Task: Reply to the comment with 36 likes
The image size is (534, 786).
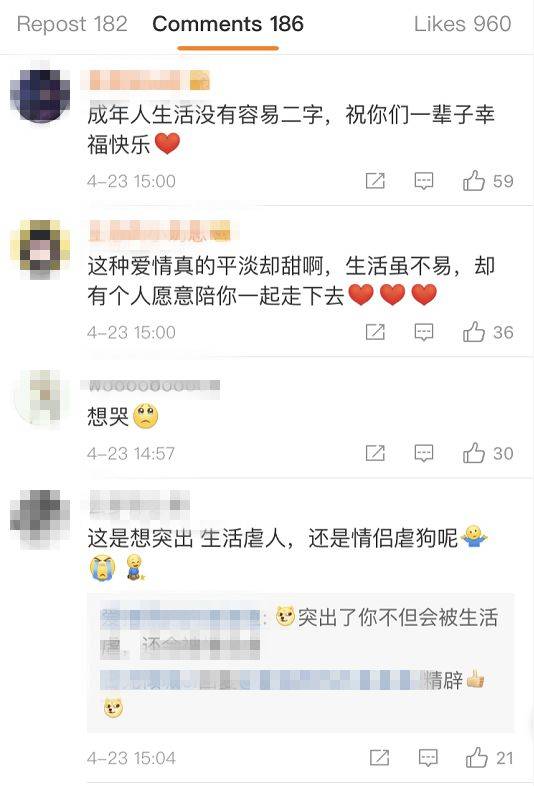Action: coord(424,332)
